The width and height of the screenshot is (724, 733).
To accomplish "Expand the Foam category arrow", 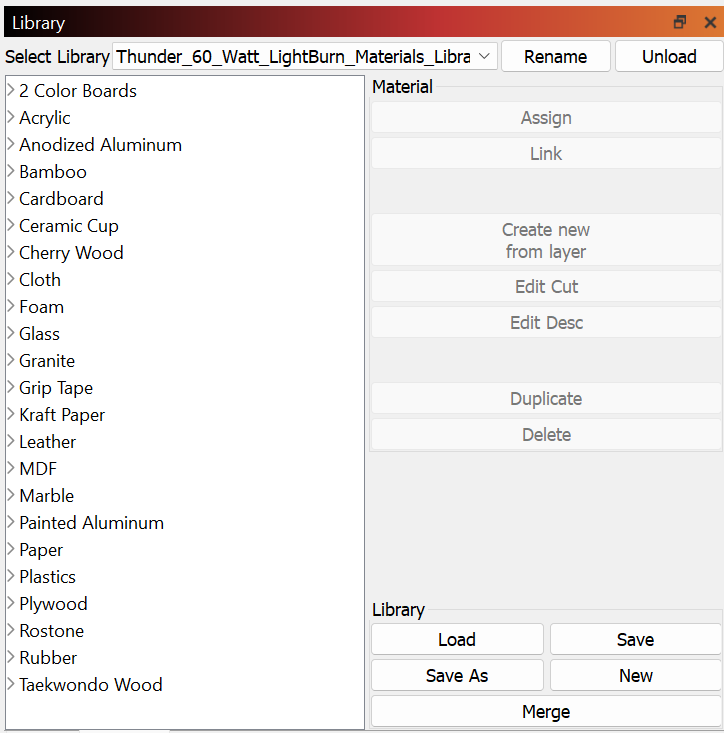I will [11, 306].
